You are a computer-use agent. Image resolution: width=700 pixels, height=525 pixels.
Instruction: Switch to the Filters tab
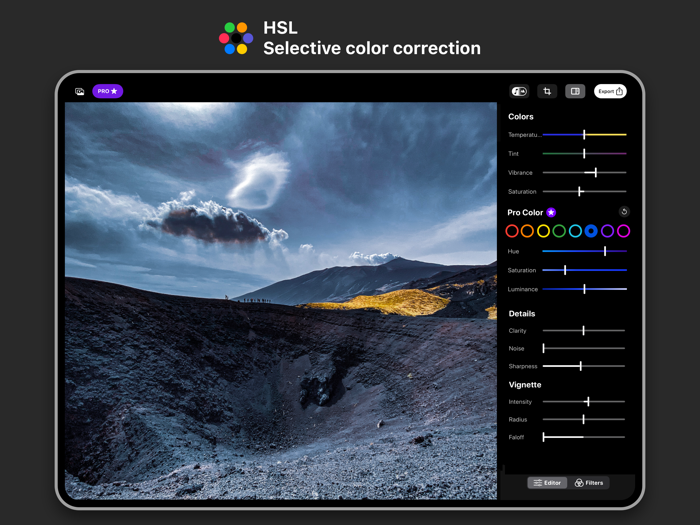(x=588, y=483)
